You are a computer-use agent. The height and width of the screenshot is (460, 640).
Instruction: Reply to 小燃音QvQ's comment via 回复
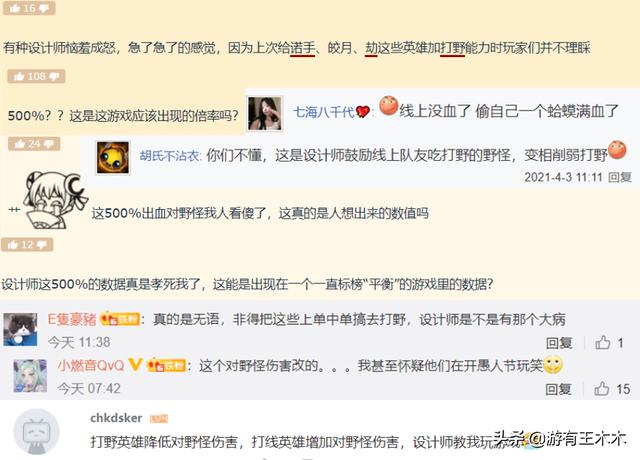pyautogui.click(x=558, y=389)
